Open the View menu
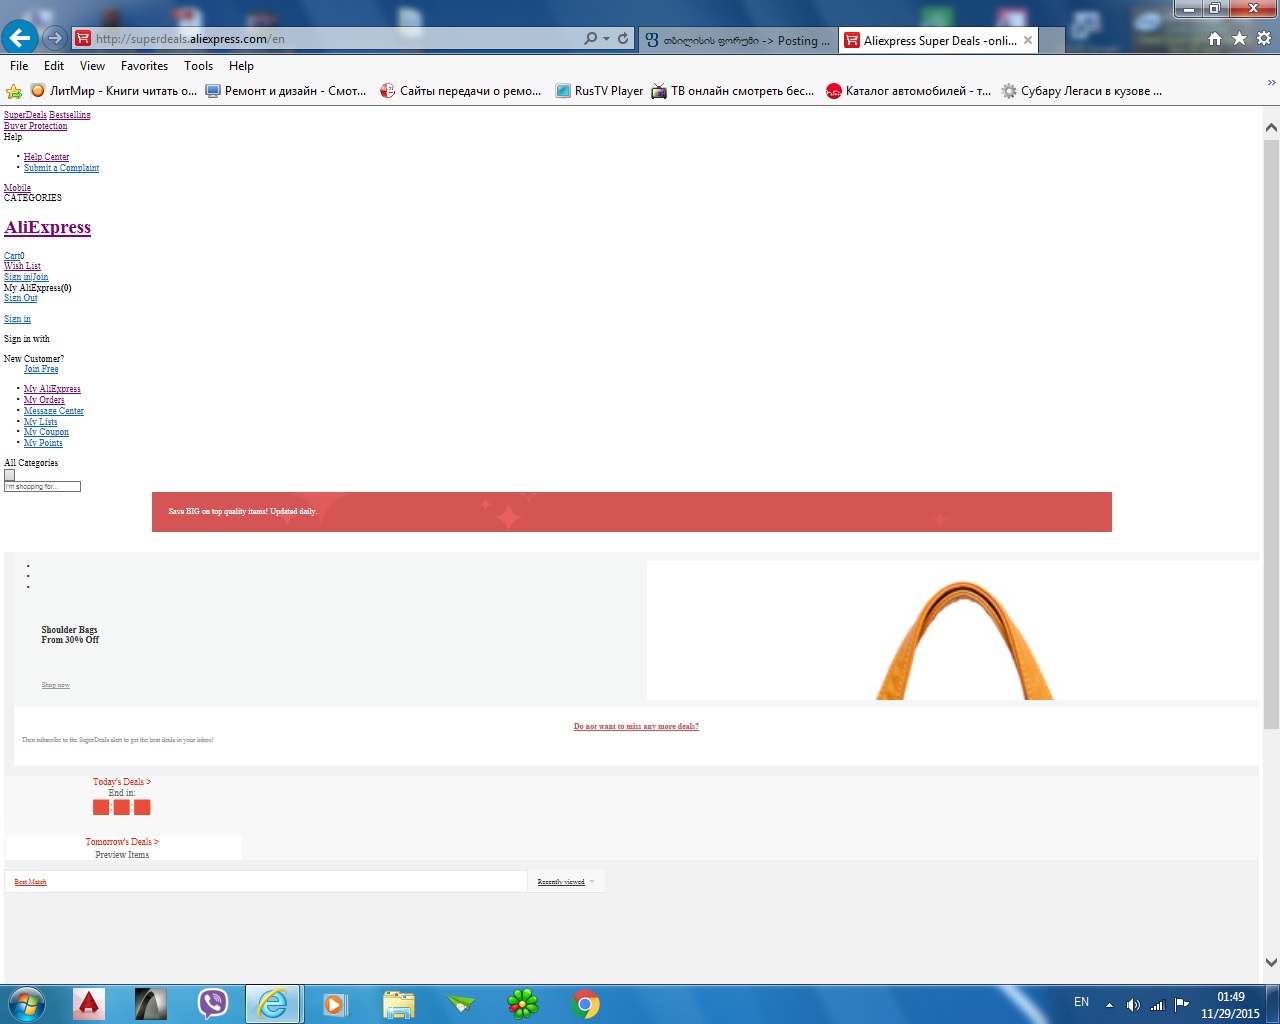The width and height of the screenshot is (1280, 1024). coord(92,66)
